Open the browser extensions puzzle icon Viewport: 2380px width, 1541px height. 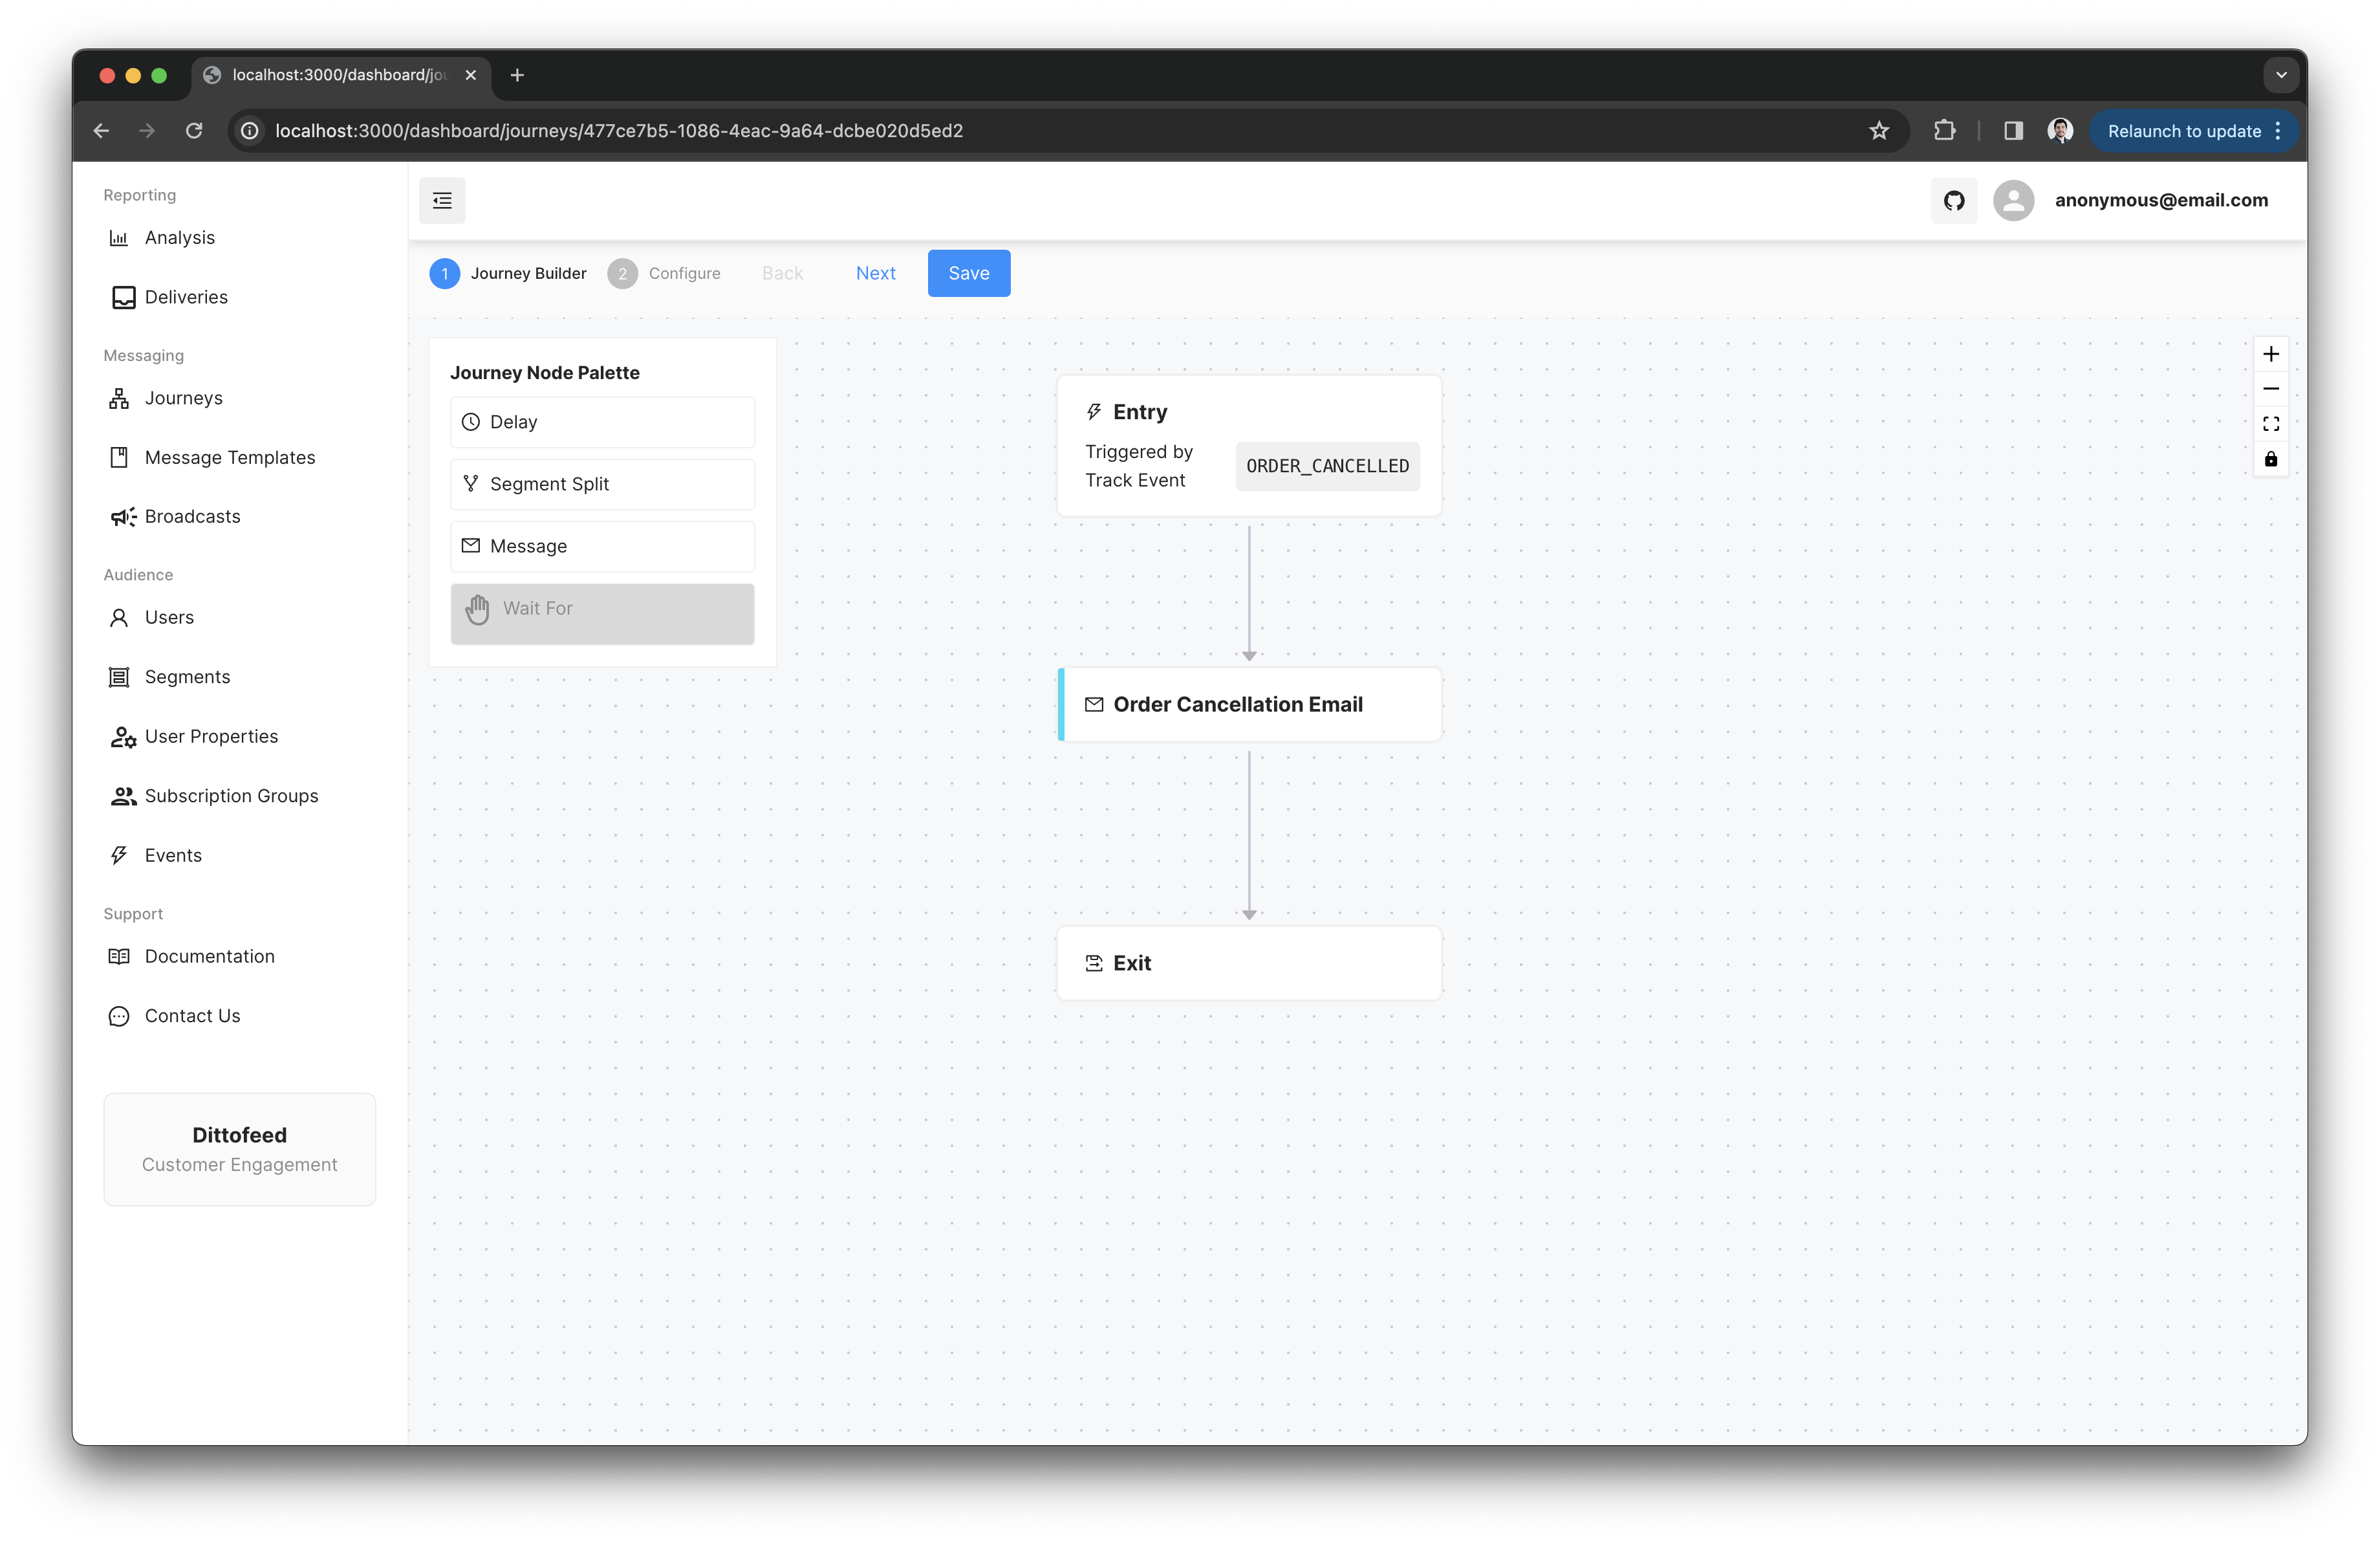(x=1944, y=131)
